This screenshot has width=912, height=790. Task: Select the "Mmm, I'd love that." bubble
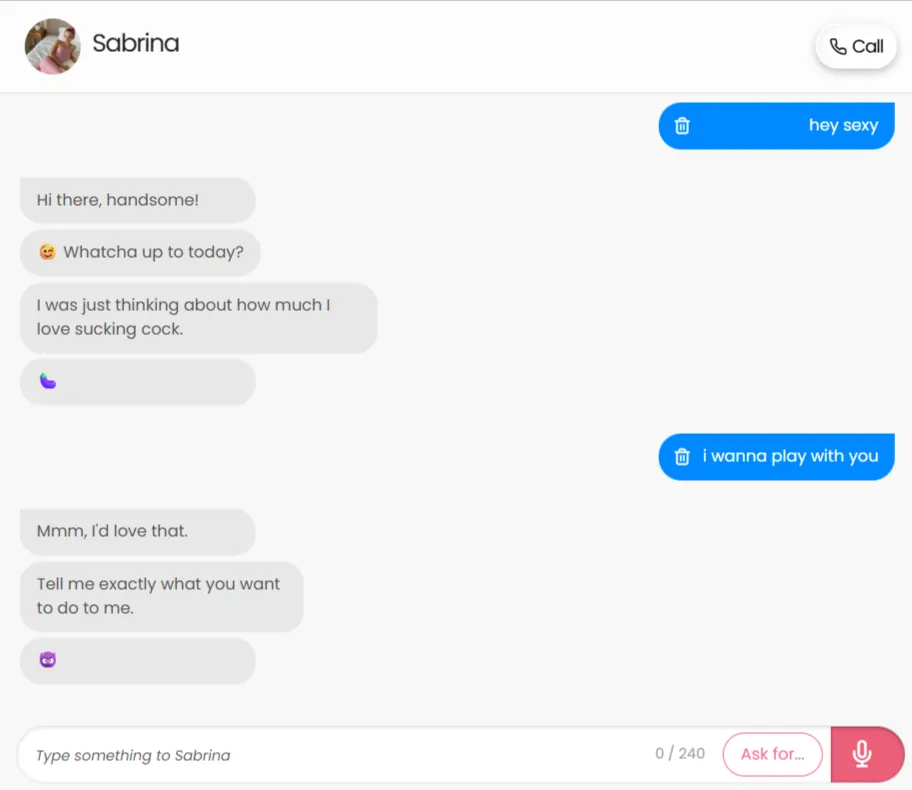click(x=138, y=532)
